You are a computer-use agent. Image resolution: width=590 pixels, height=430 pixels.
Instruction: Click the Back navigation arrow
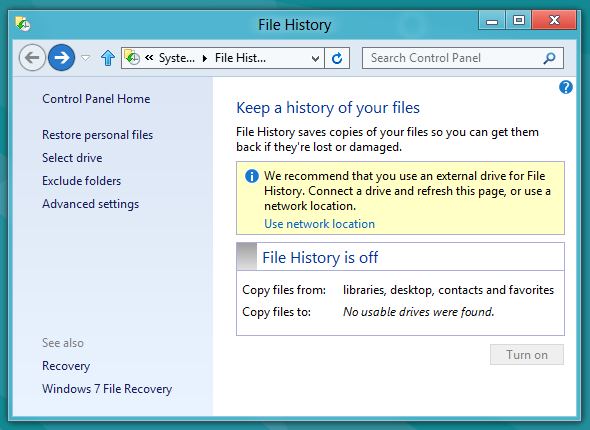click(x=32, y=58)
